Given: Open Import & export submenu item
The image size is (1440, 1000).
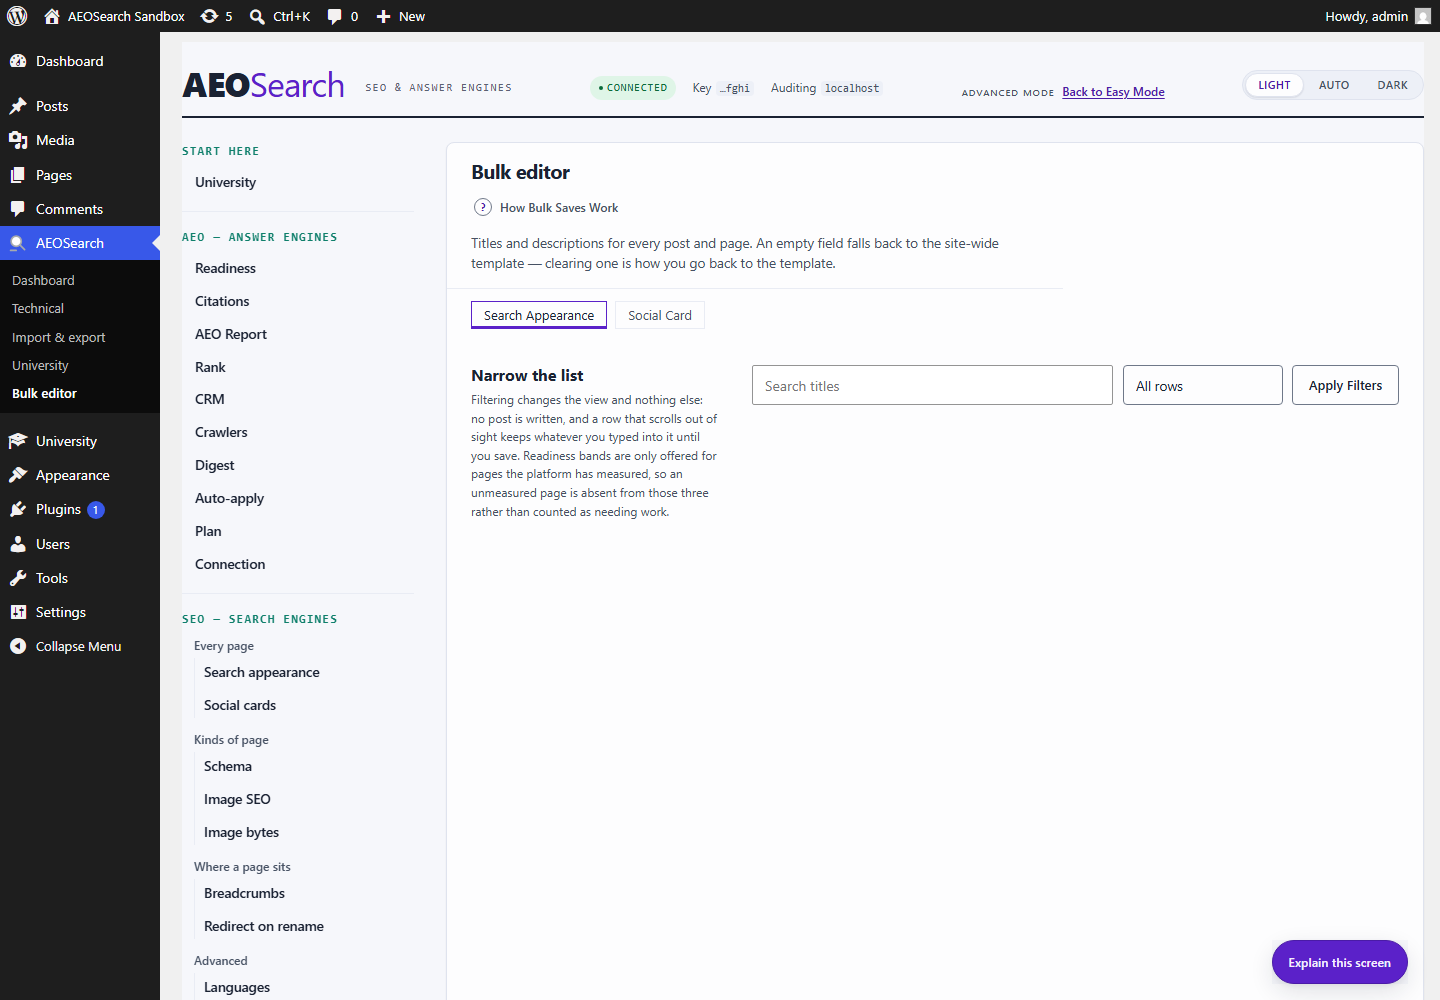Looking at the screenshot, I should (58, 337).
